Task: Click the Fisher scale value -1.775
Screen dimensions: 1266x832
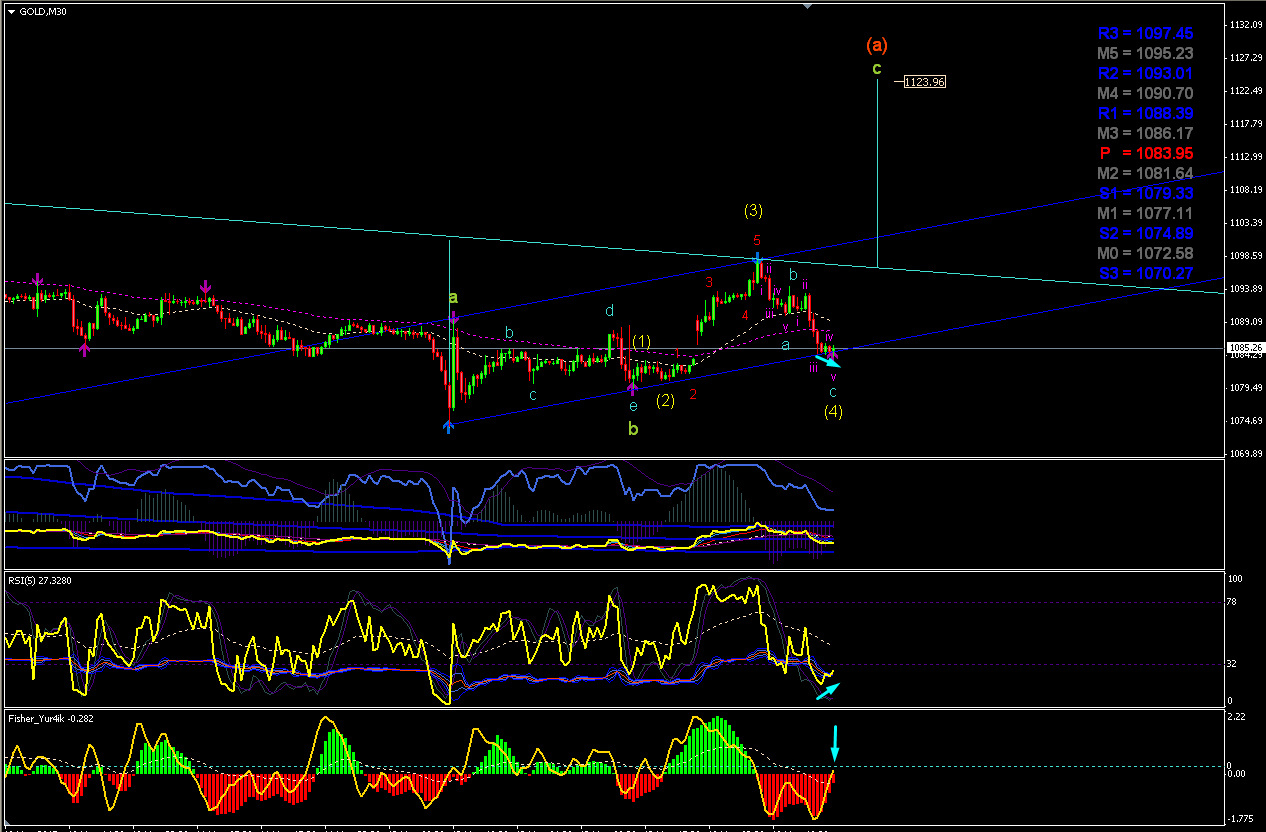Action: (1241, 818)
